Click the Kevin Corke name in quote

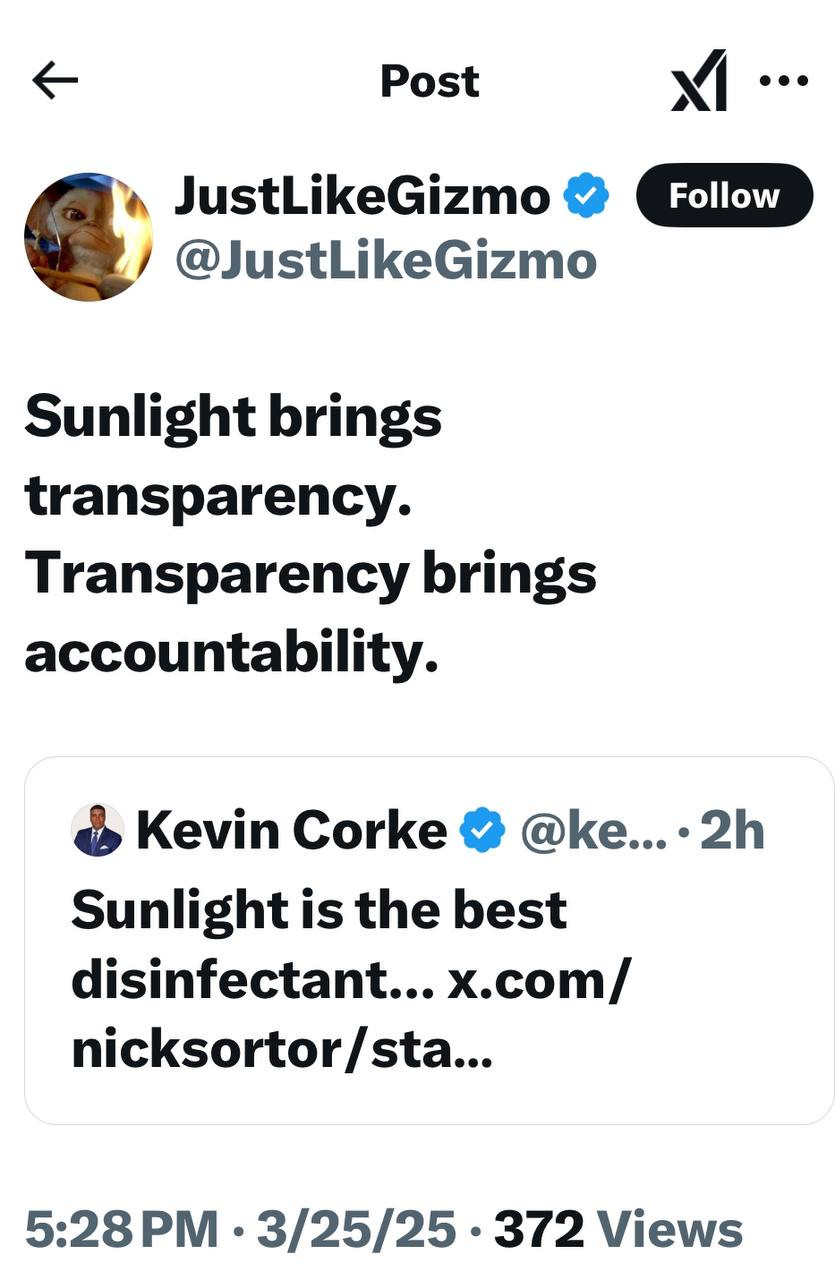291,830
